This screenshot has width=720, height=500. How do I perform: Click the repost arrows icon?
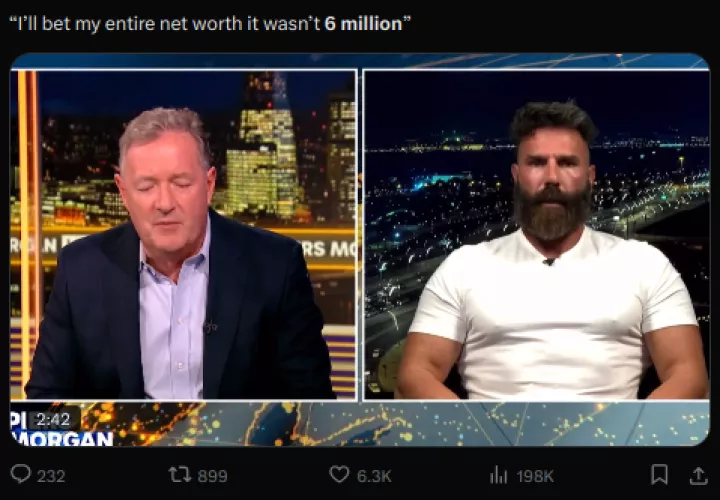point(180,474)
